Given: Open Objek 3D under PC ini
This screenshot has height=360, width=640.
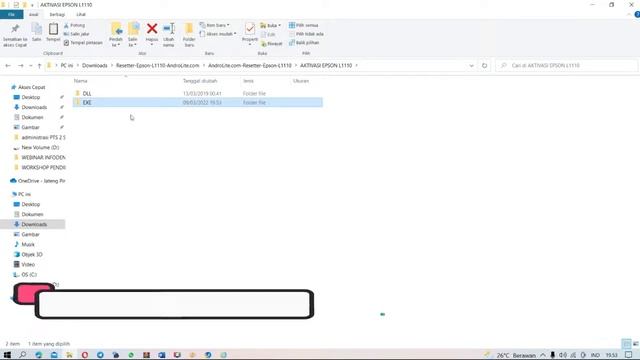Looking at the screenshot, I should [x=31, y=254].
